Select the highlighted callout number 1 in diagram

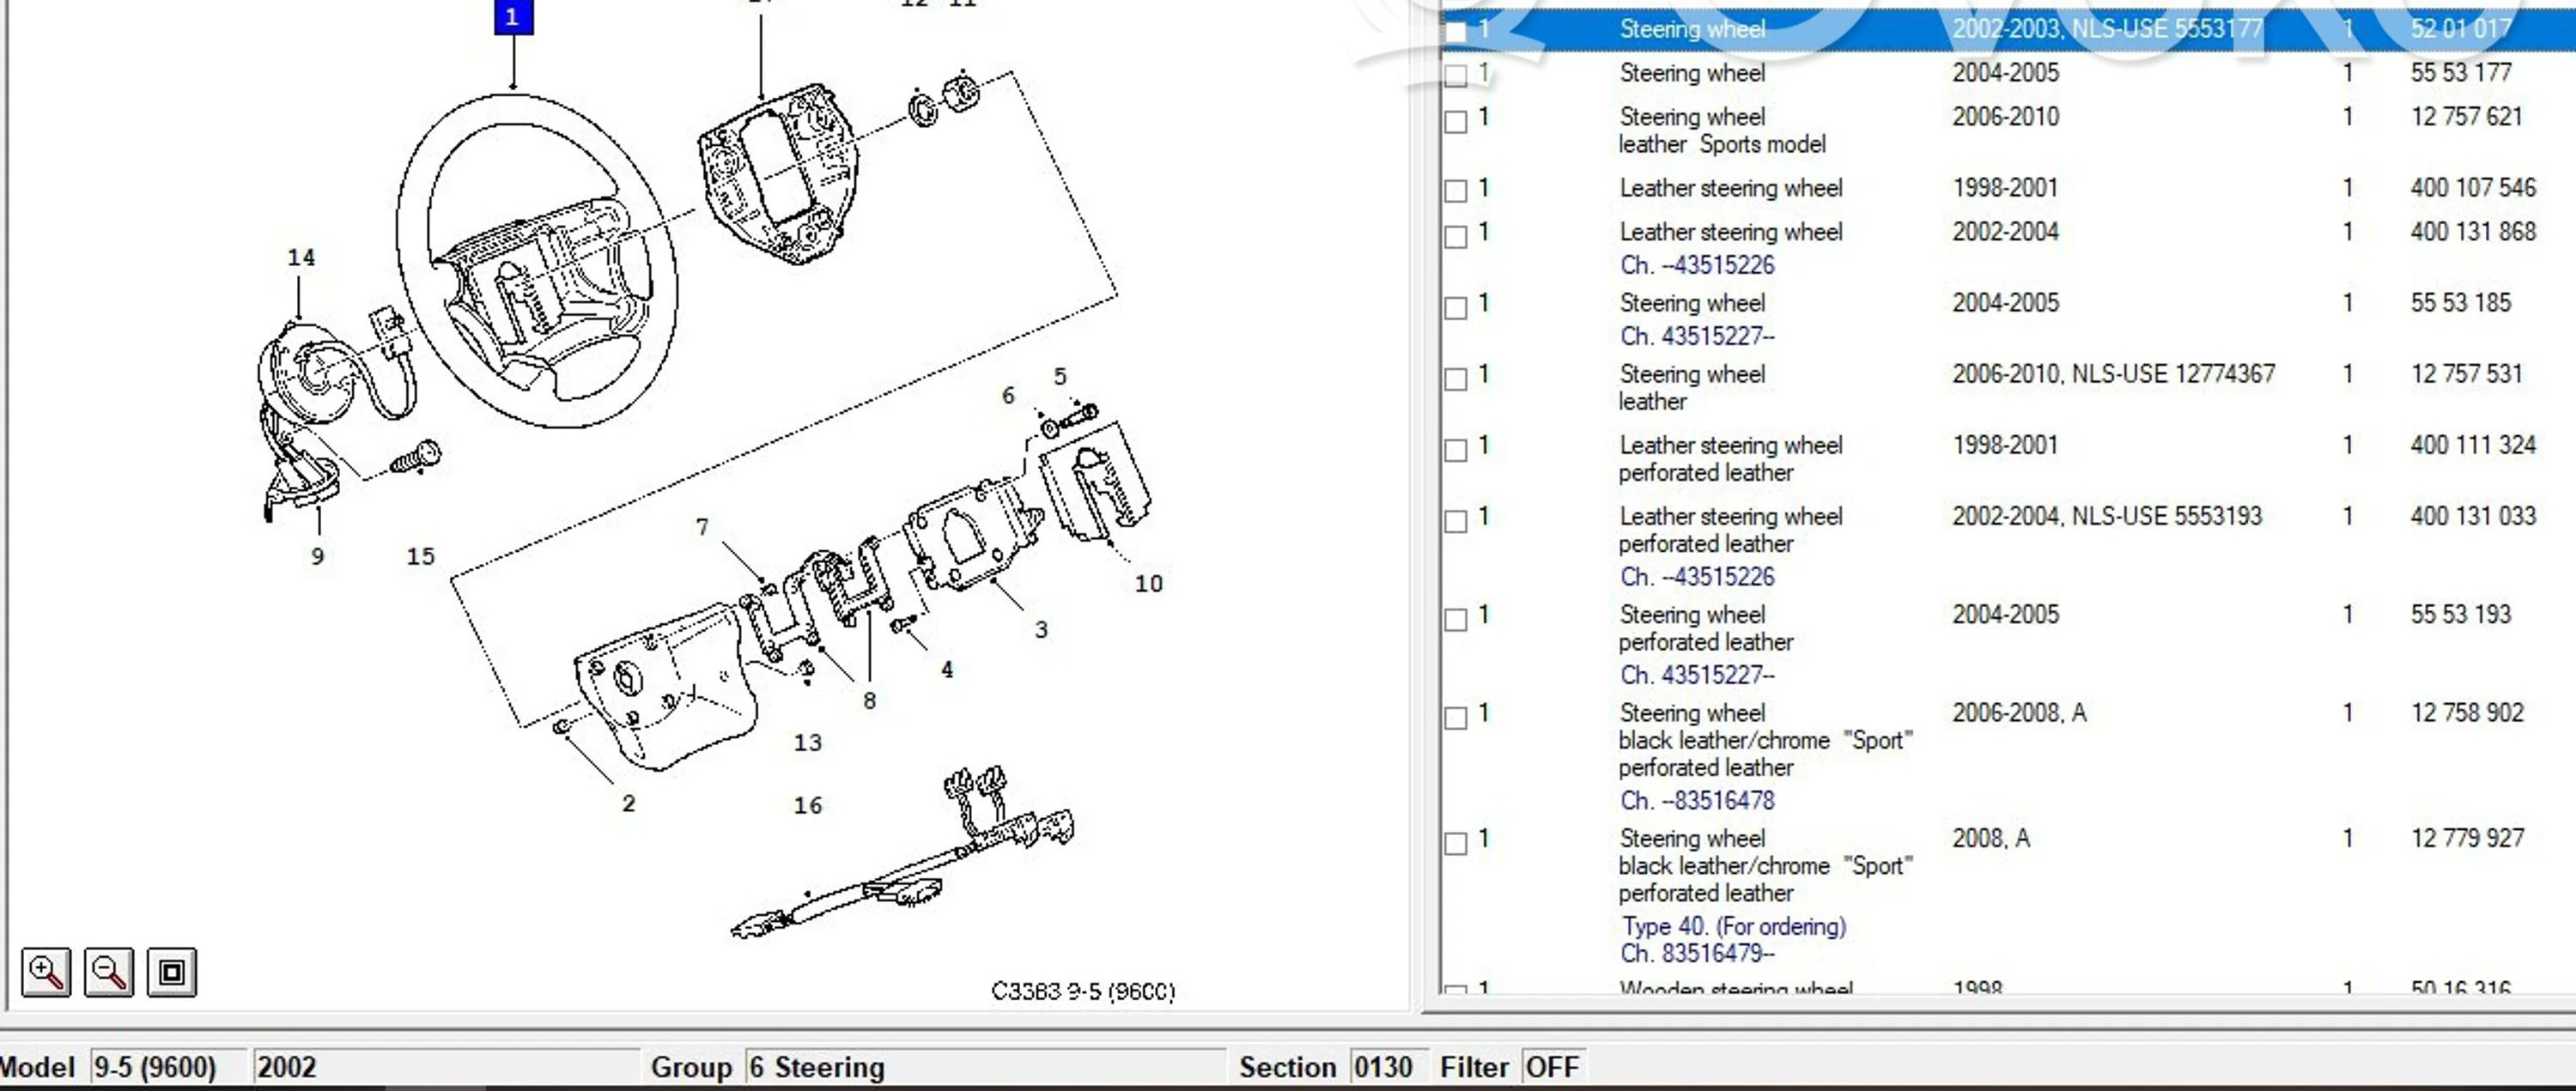(513, 17)
